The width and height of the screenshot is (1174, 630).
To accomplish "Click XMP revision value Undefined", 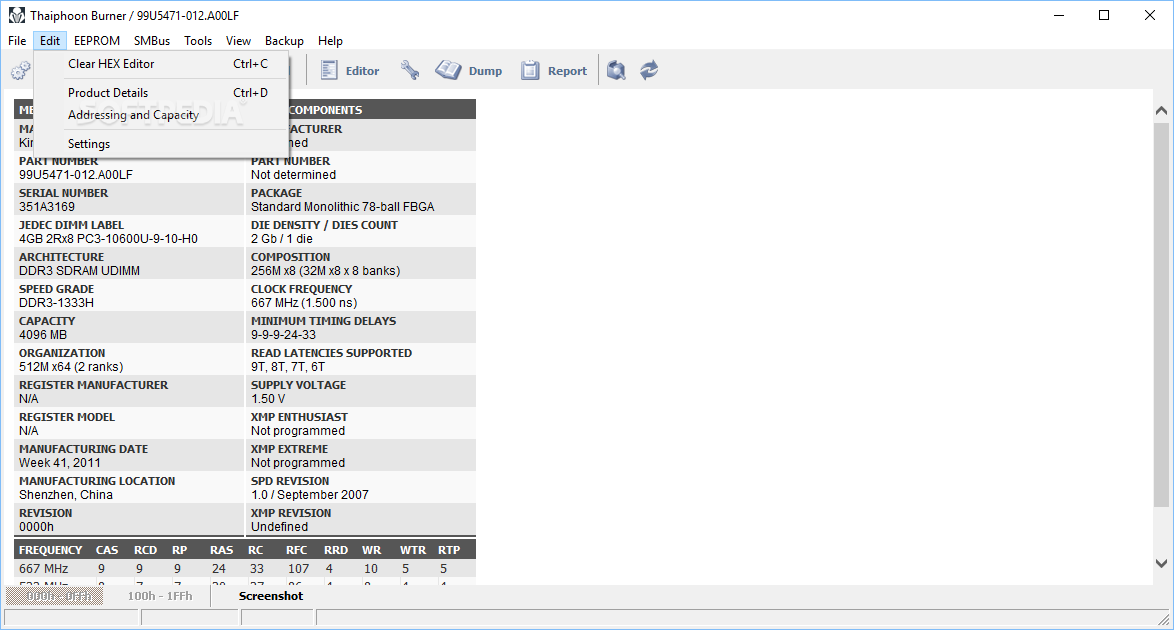I will coord(279,527).
